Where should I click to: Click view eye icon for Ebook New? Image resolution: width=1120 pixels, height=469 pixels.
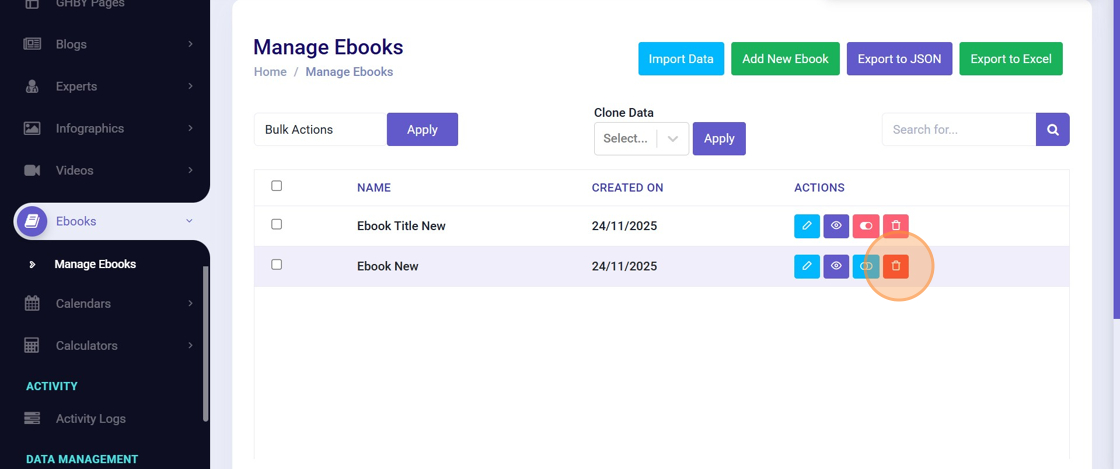tap(836, 266)
